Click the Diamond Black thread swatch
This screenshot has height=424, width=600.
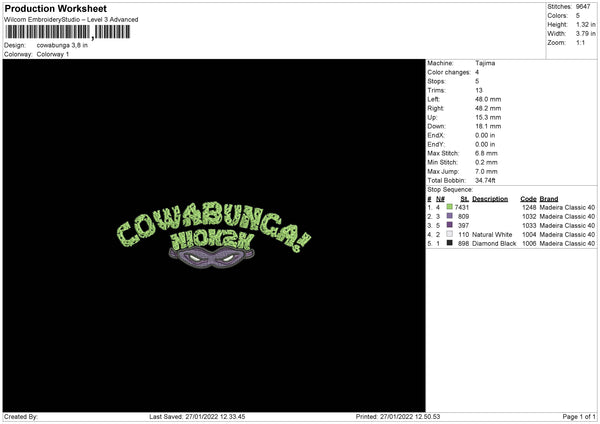[x=449, y=243]
